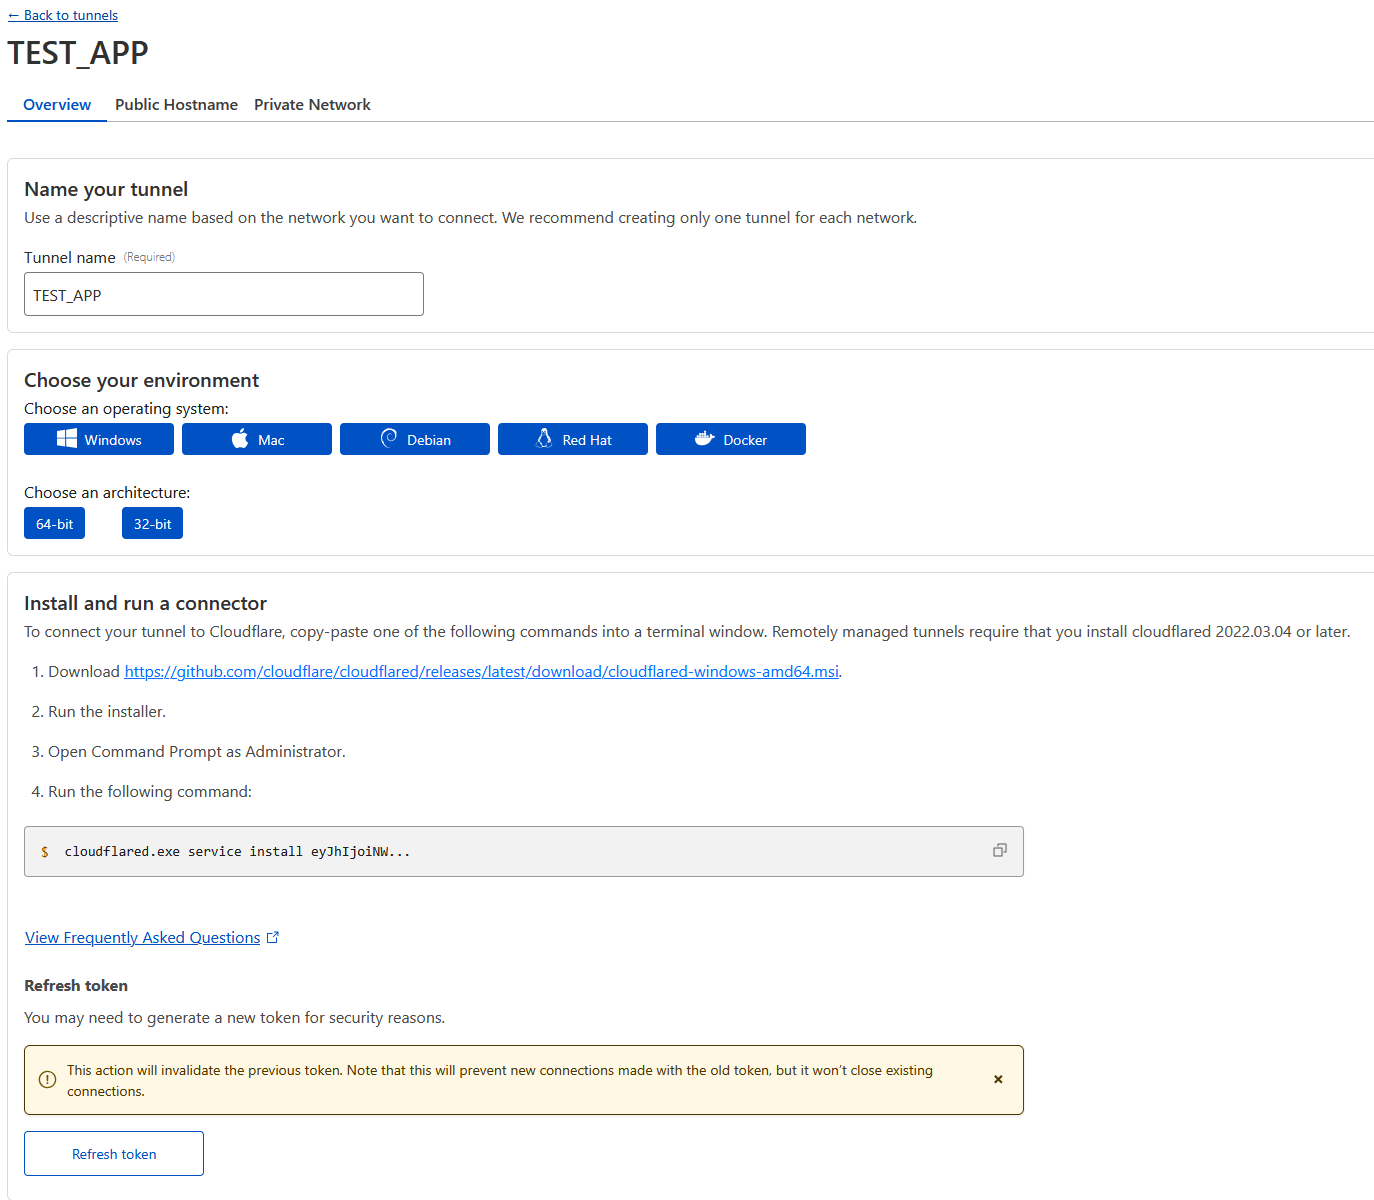Select the Red Hat operating system
Viewport: 1374px width, 1200px height.
point(572,439)
